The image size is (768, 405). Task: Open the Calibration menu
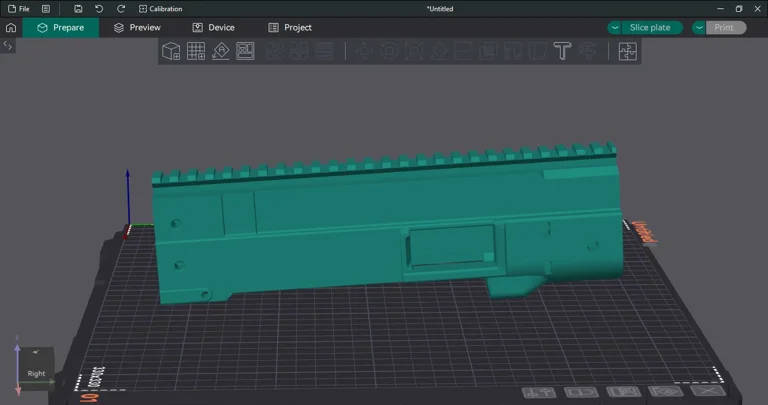(160, 9)
